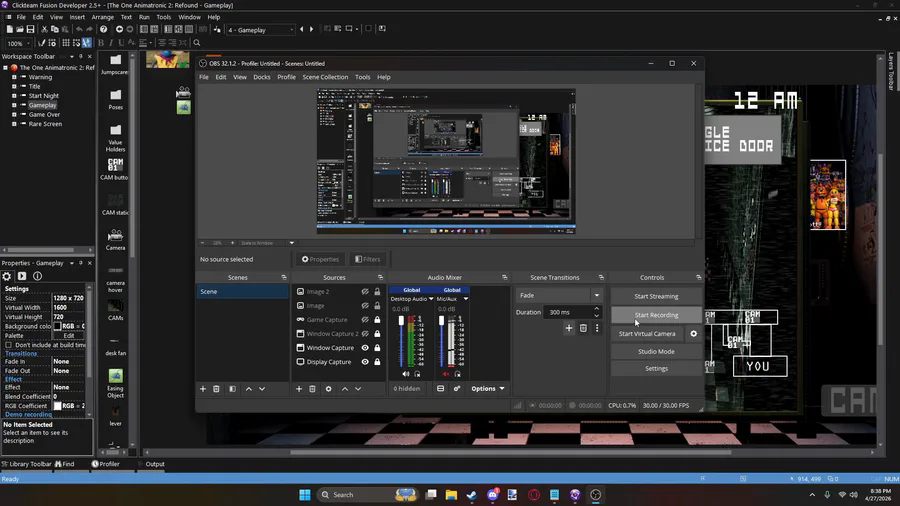
Task: Open the Fade transition dropdown
Action: (x=596, y=296)
